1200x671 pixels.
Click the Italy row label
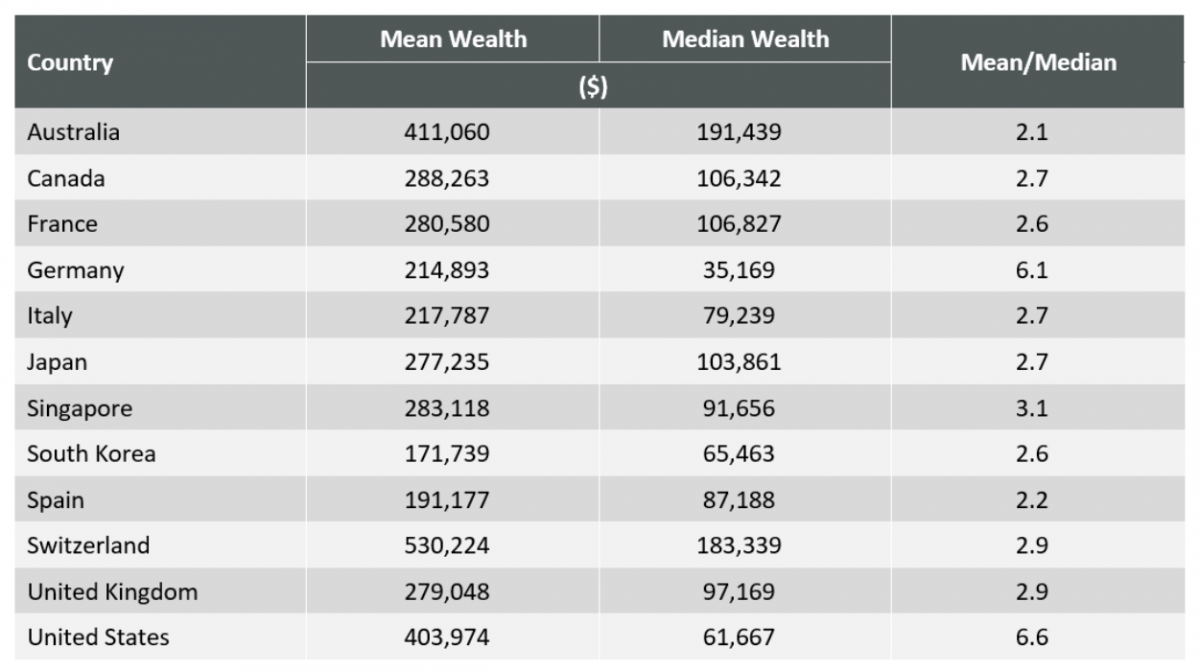(x=50, y=316)
